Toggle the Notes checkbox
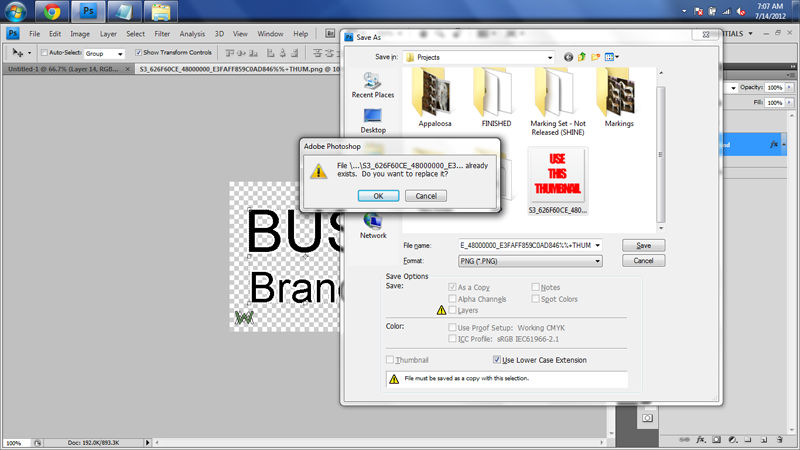 535,287
